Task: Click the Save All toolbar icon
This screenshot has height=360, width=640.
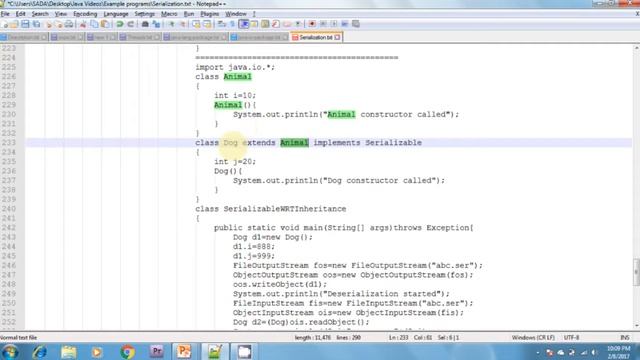Action: [37, 24]
